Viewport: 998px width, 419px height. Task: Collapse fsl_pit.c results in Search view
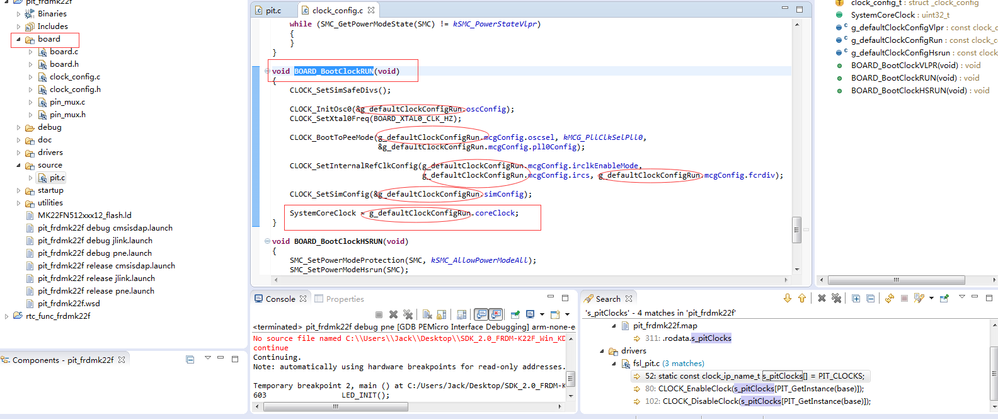tap(614, 364)
